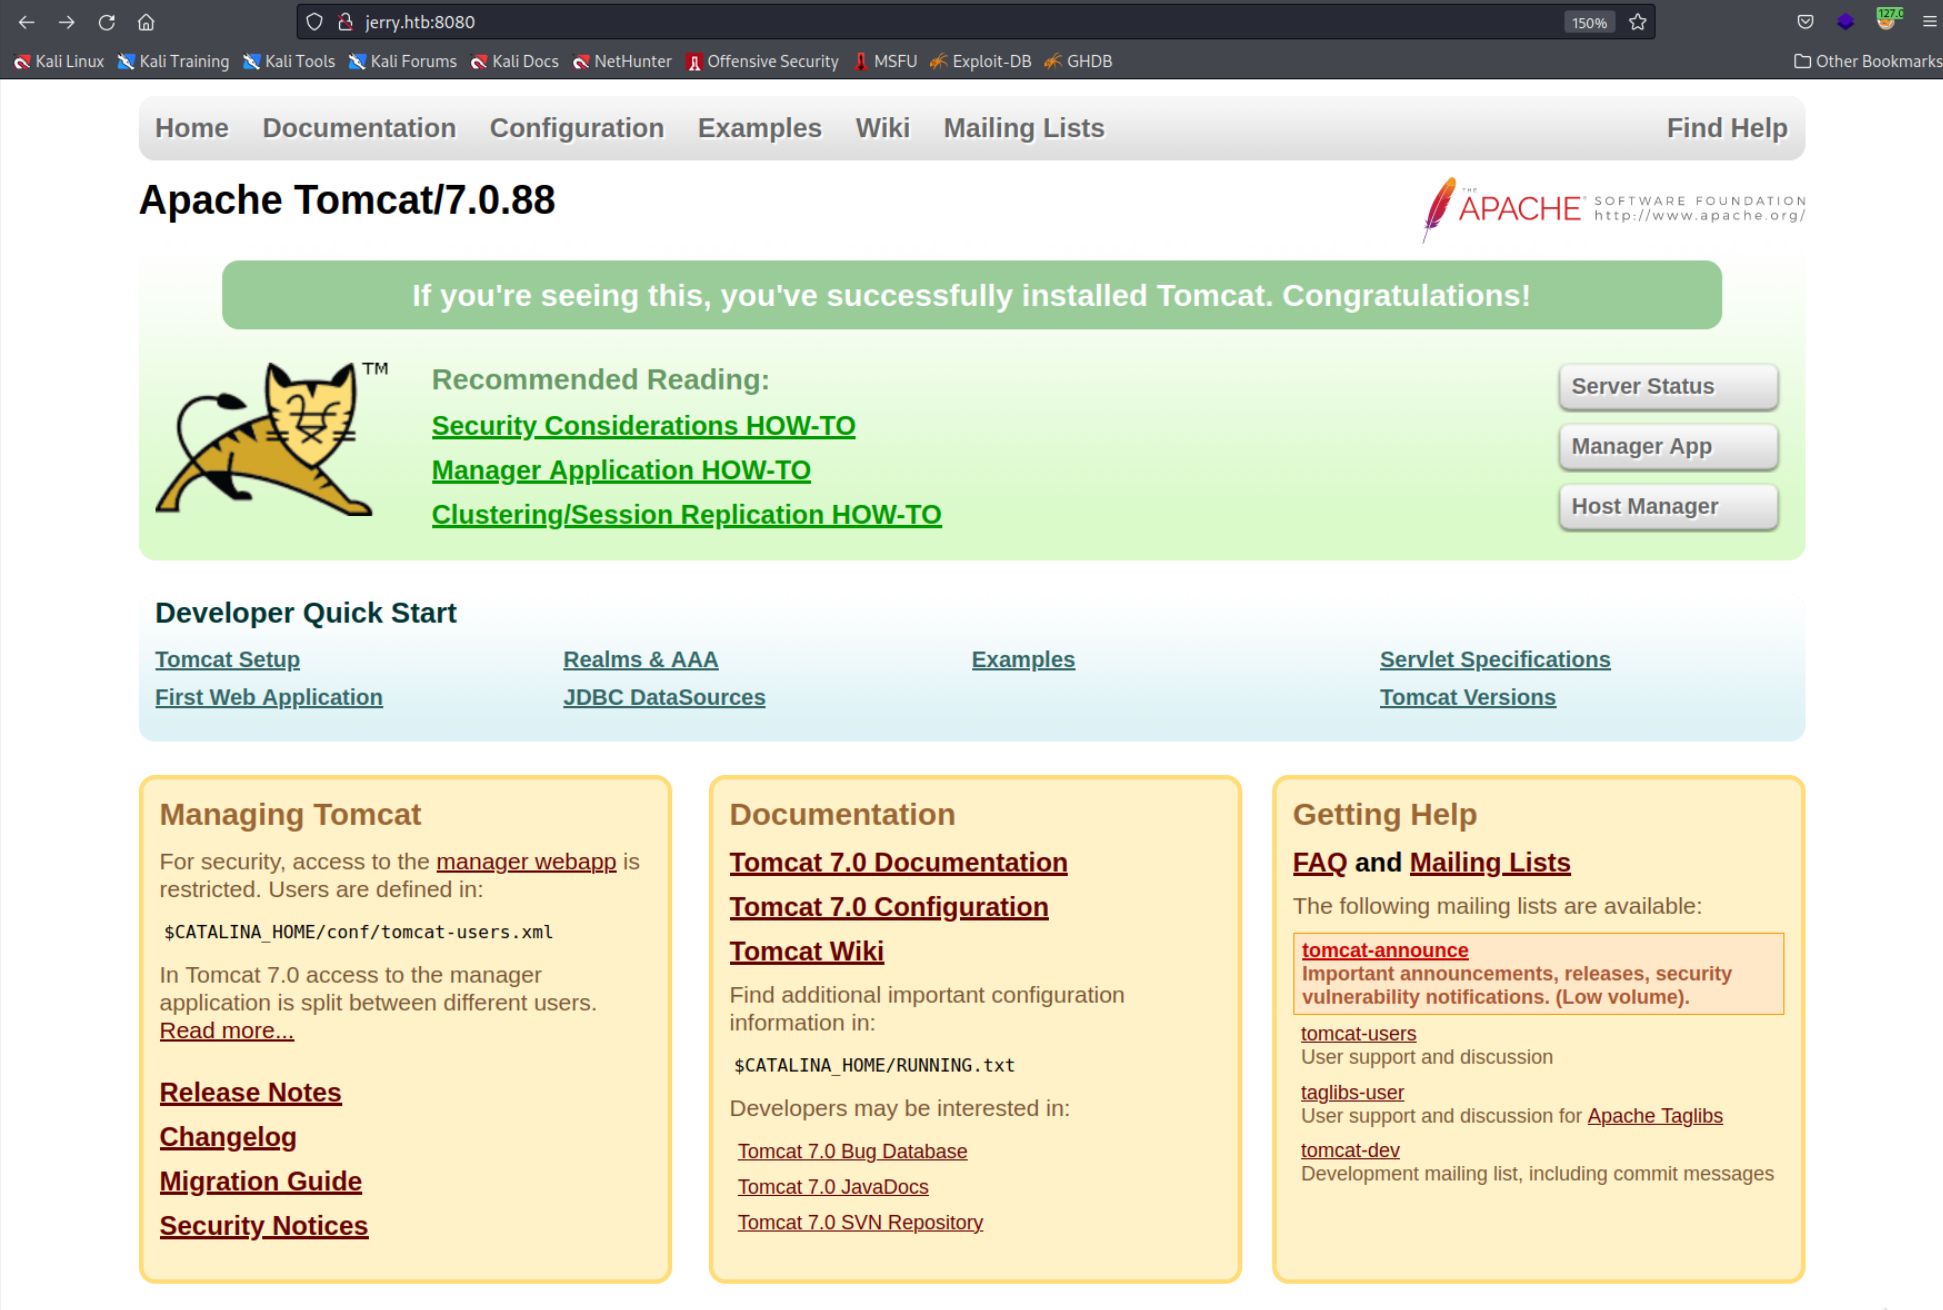
Task: Click the Manager App button
Action: point(1668,446)
